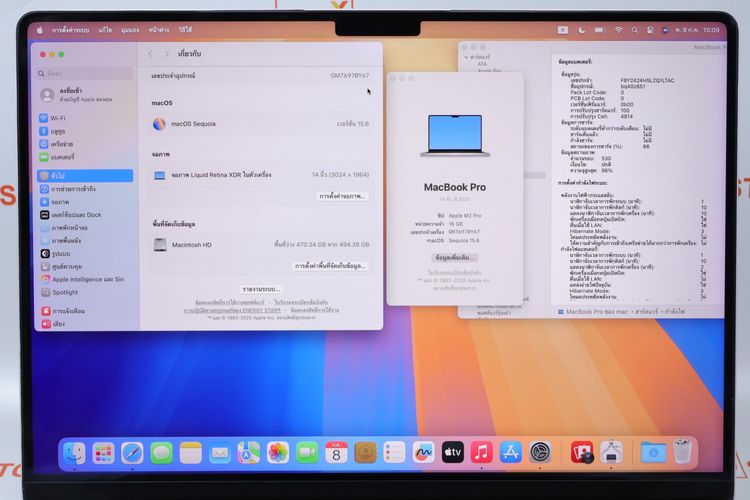Open the Apple menu

click(x=40, y=30)
